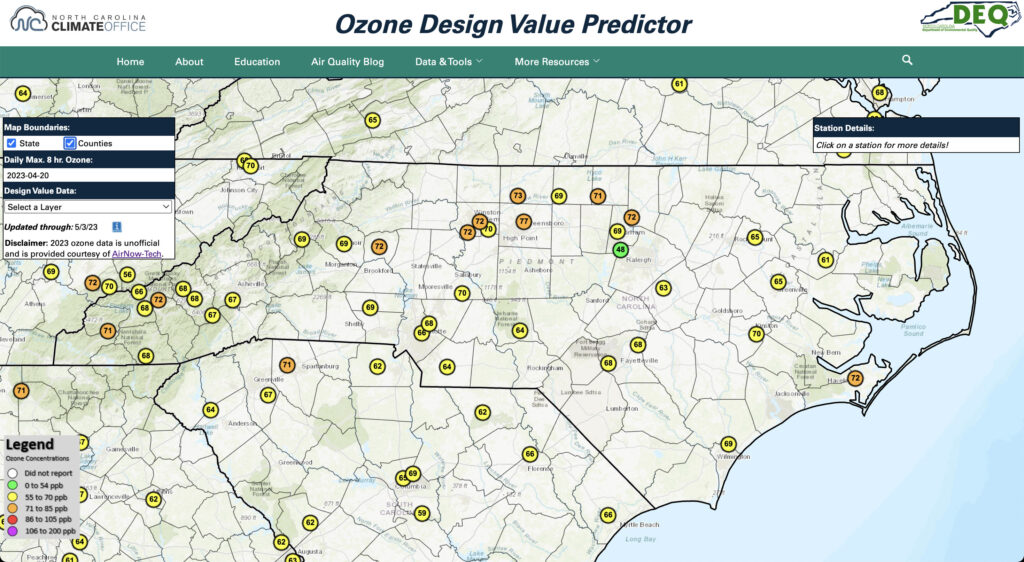Select the 65 station marker near Rocky Mount

coord(755,238)
